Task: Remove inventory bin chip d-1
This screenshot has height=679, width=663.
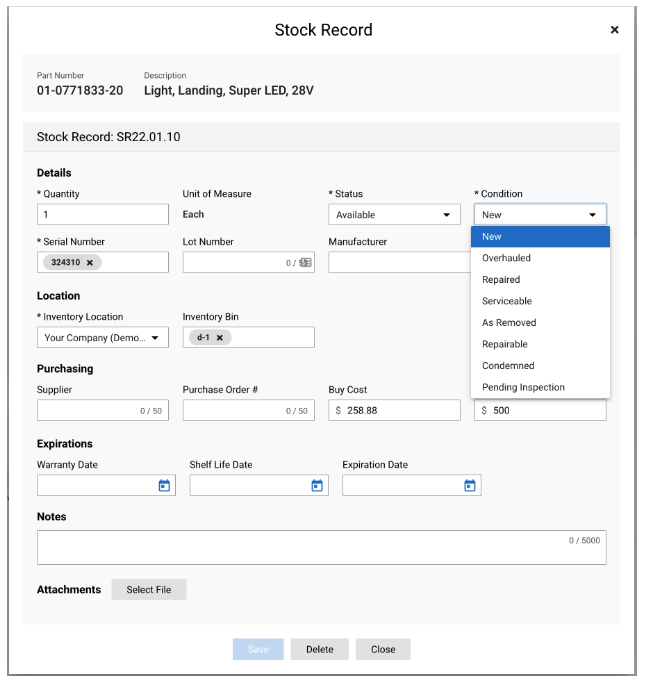Action: click(x=220, y=338)
